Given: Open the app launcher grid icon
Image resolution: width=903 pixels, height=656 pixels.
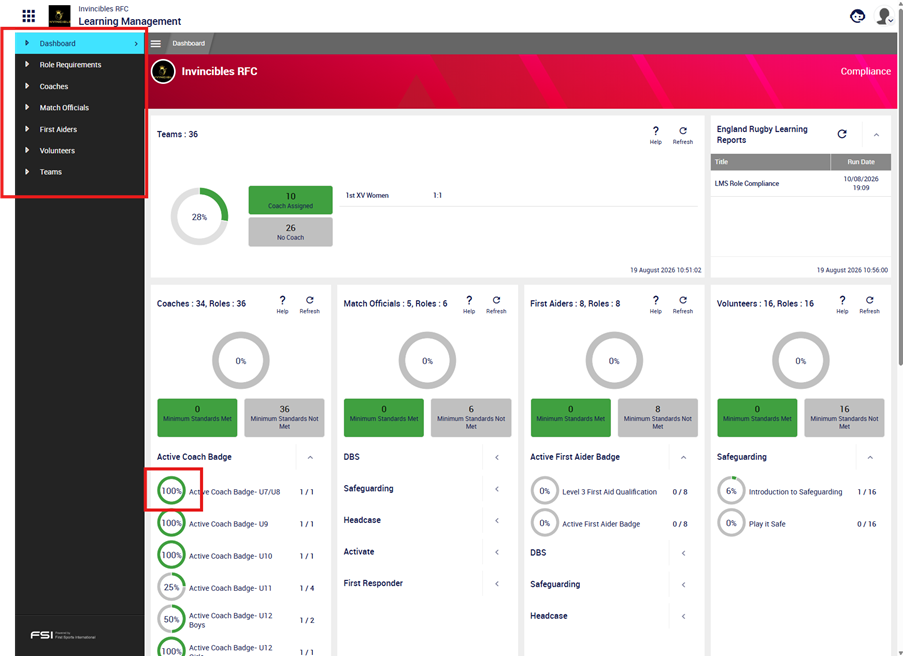Looking at the screenshot, I should pos(29,16).
